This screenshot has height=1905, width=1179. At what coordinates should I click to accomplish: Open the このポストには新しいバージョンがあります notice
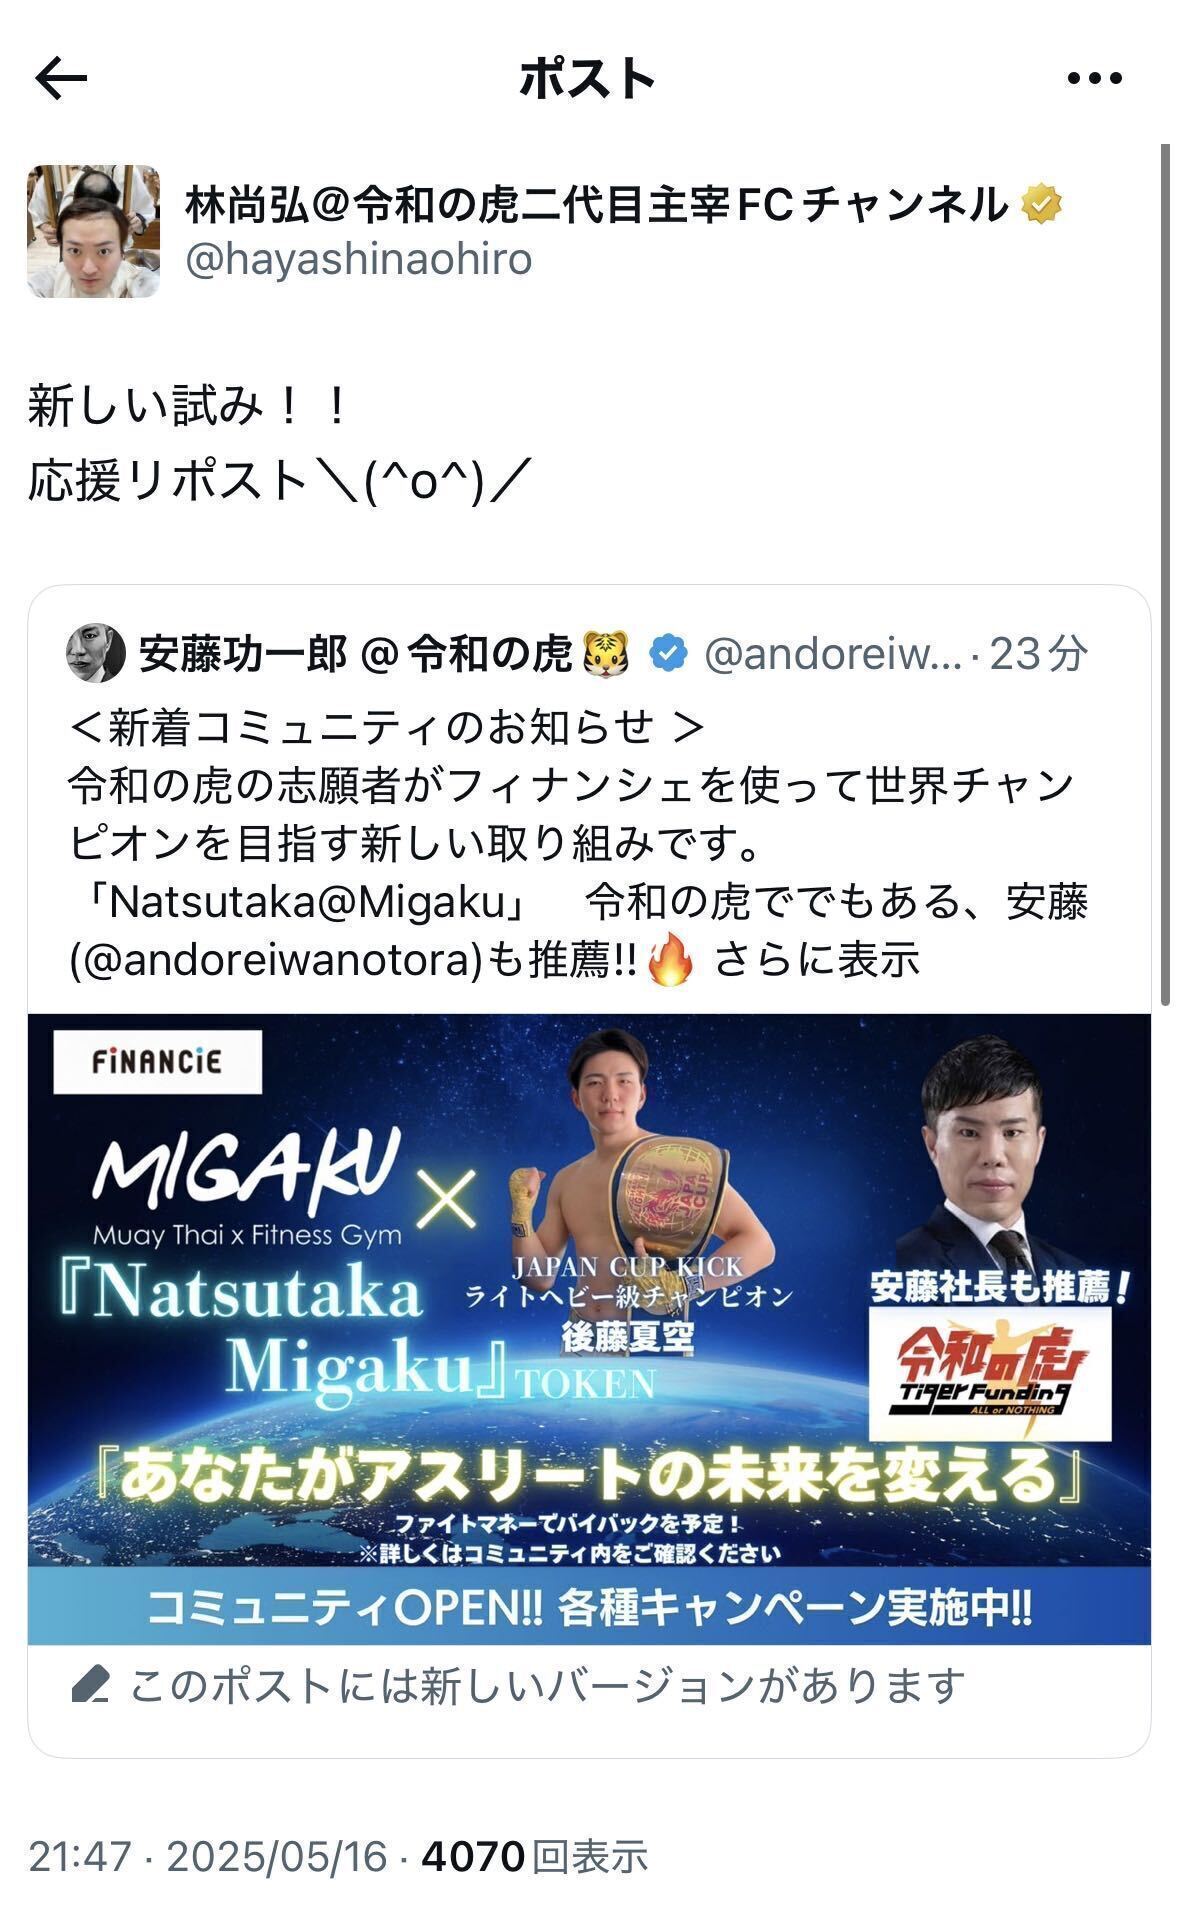coord(548,1686)
